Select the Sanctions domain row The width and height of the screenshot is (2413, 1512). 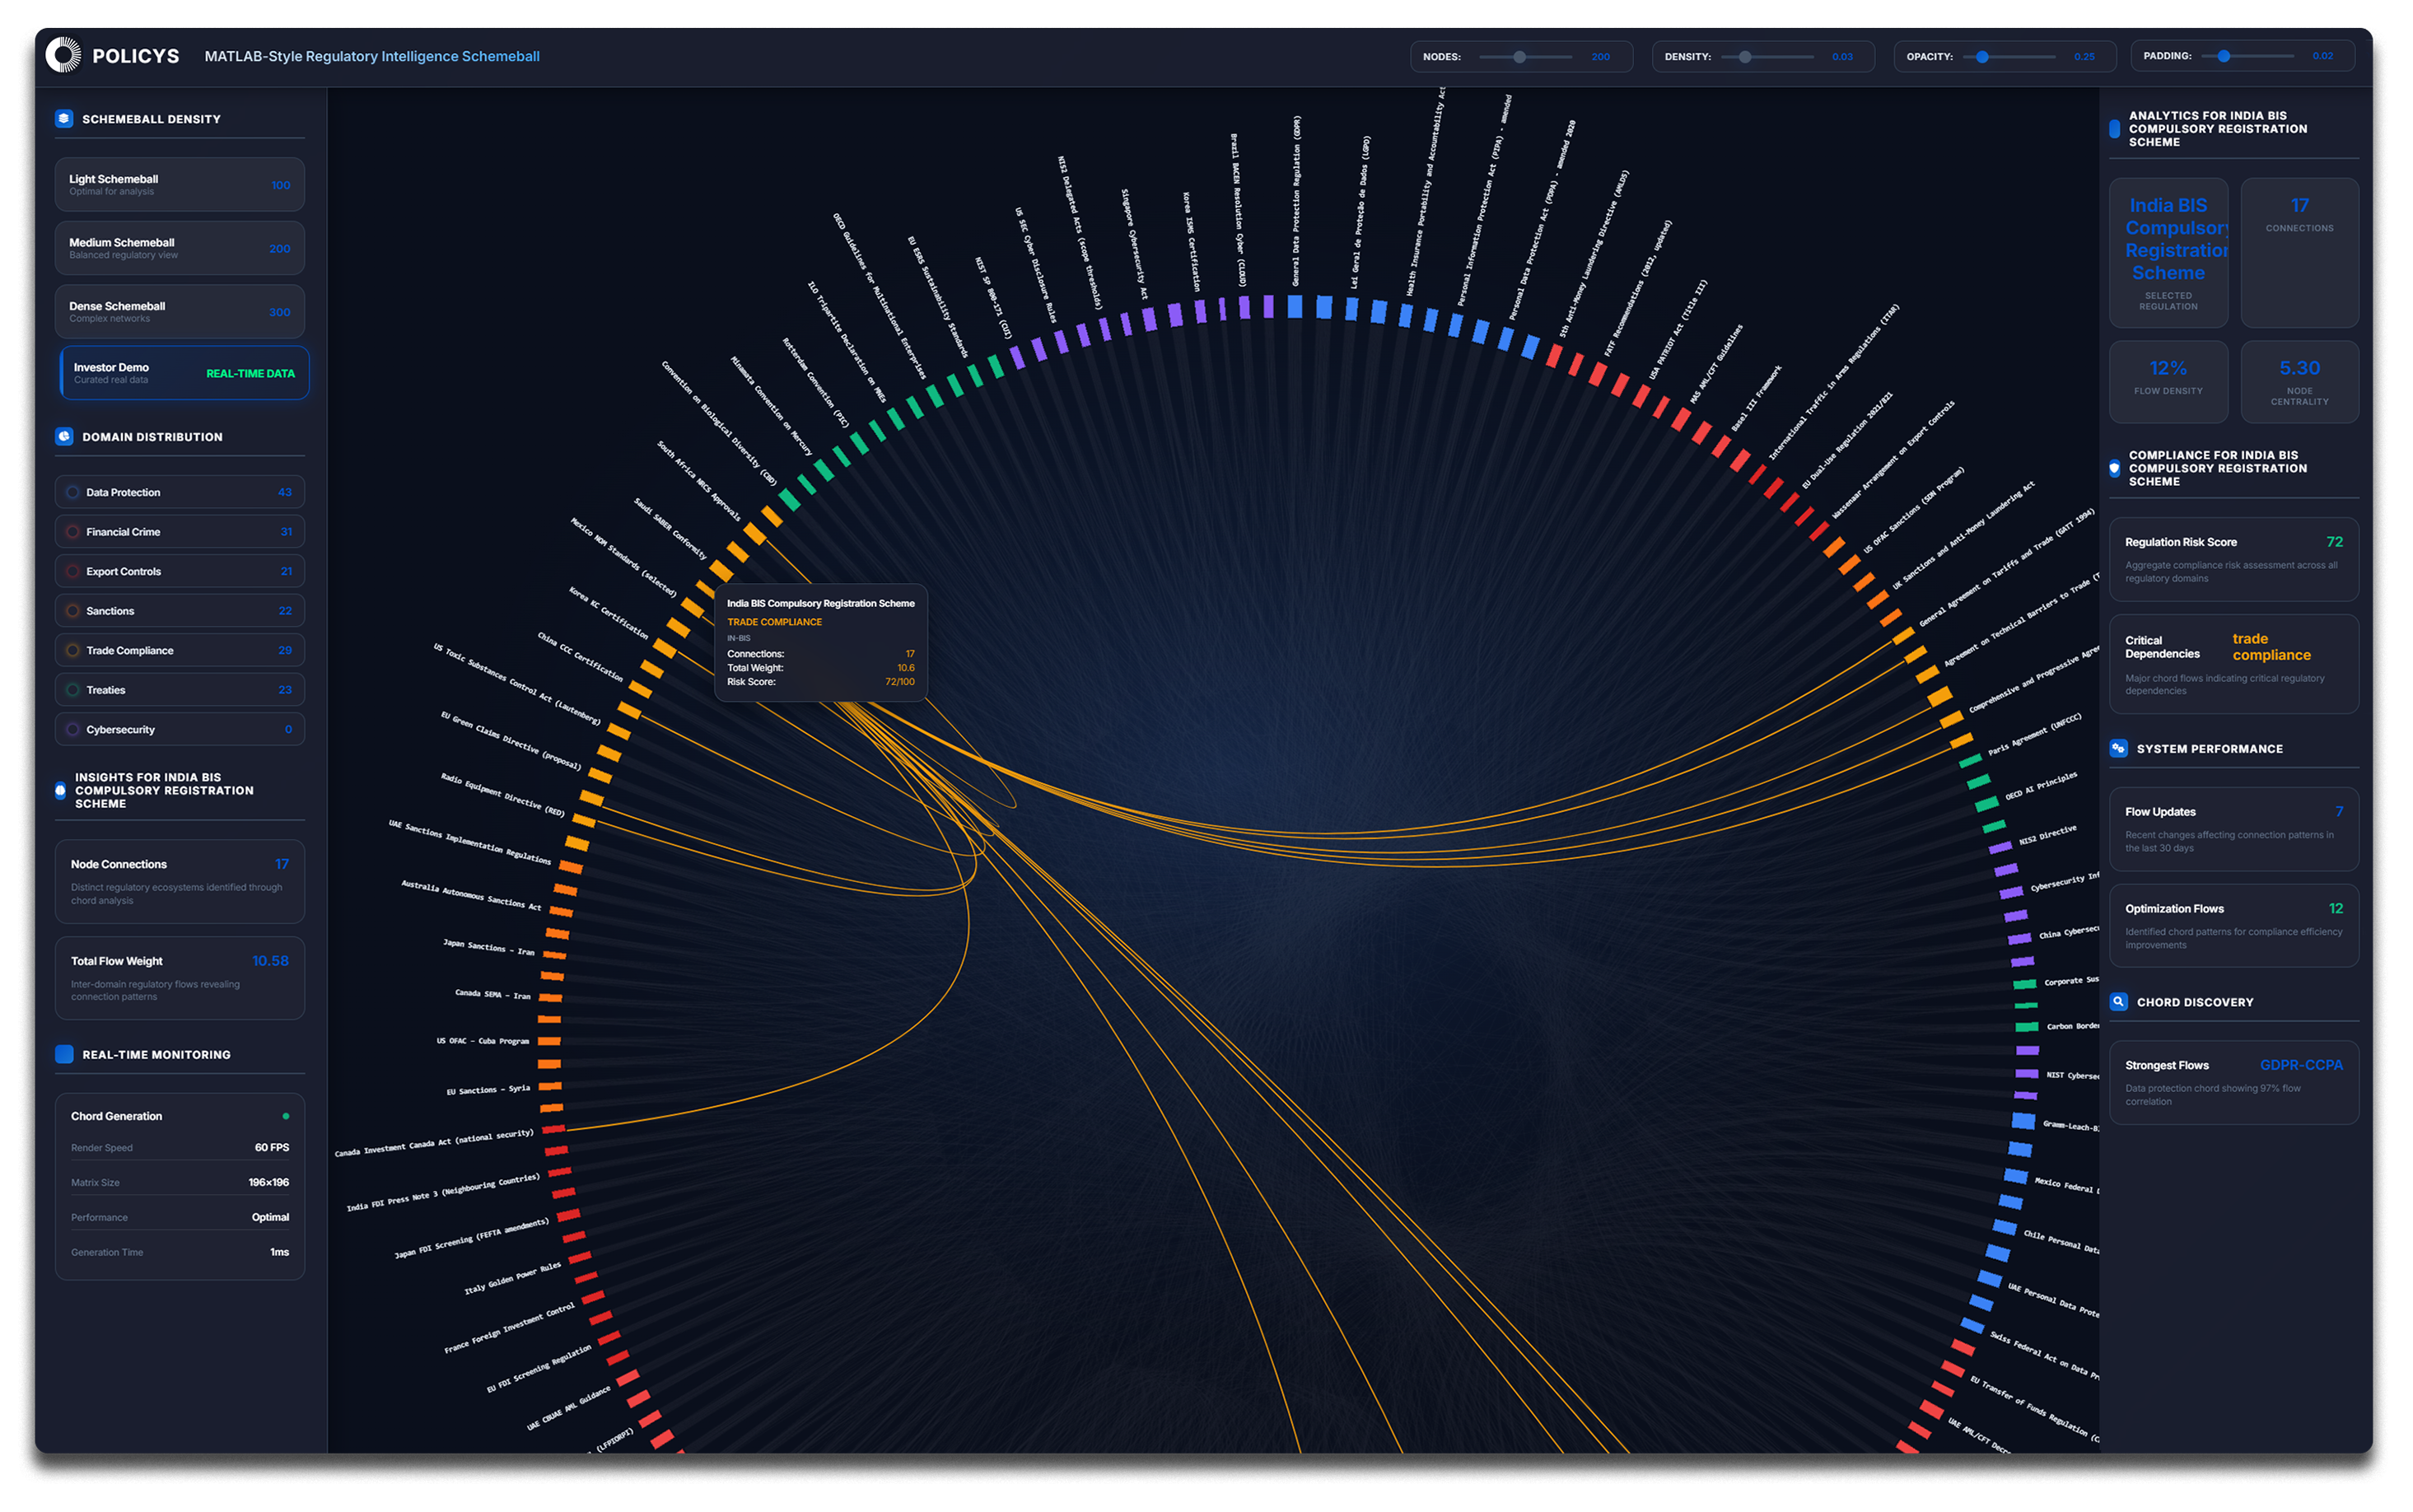coord(179,611)
